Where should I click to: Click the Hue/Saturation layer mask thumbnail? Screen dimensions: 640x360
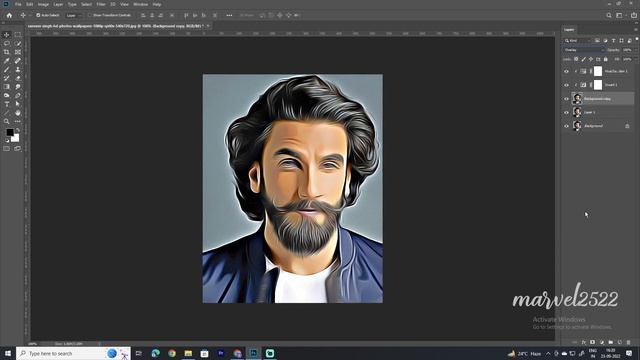tap(598, 71)
